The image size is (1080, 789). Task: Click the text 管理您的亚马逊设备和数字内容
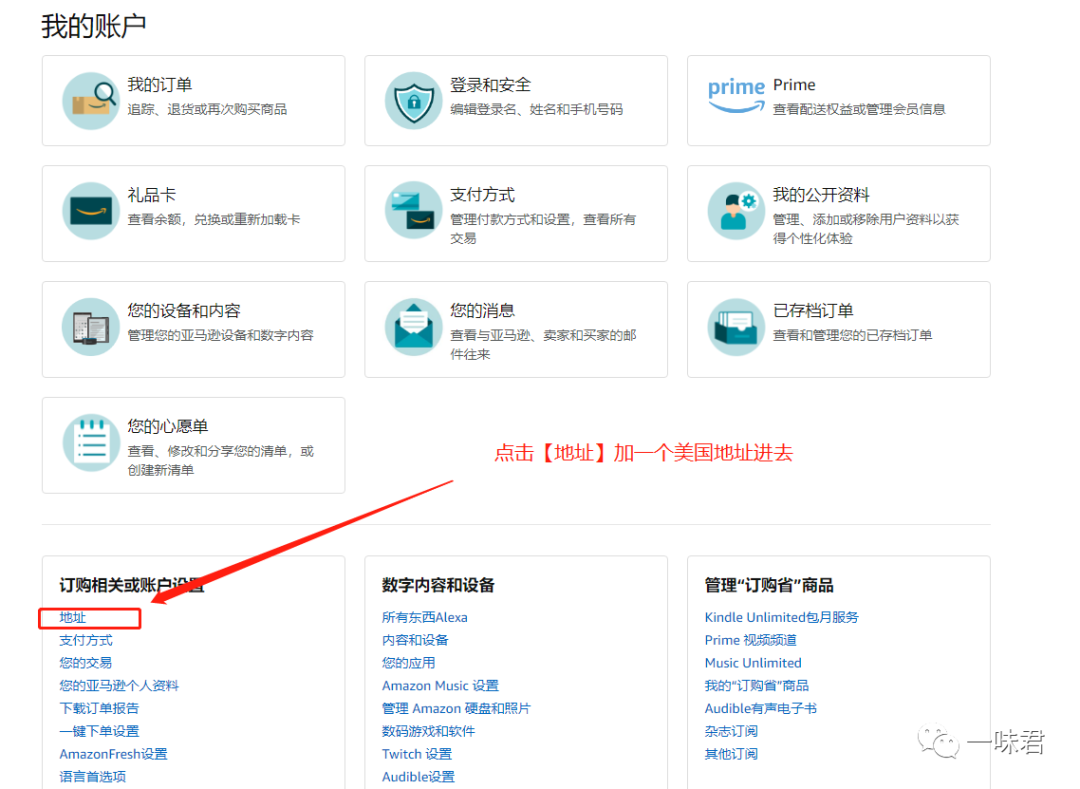click(x=220, y=335)
